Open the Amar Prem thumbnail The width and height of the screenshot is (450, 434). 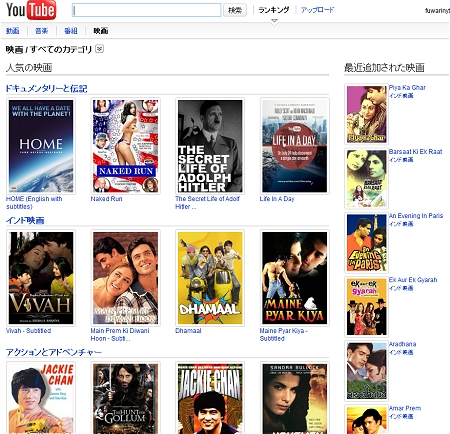tap(366, 420)
